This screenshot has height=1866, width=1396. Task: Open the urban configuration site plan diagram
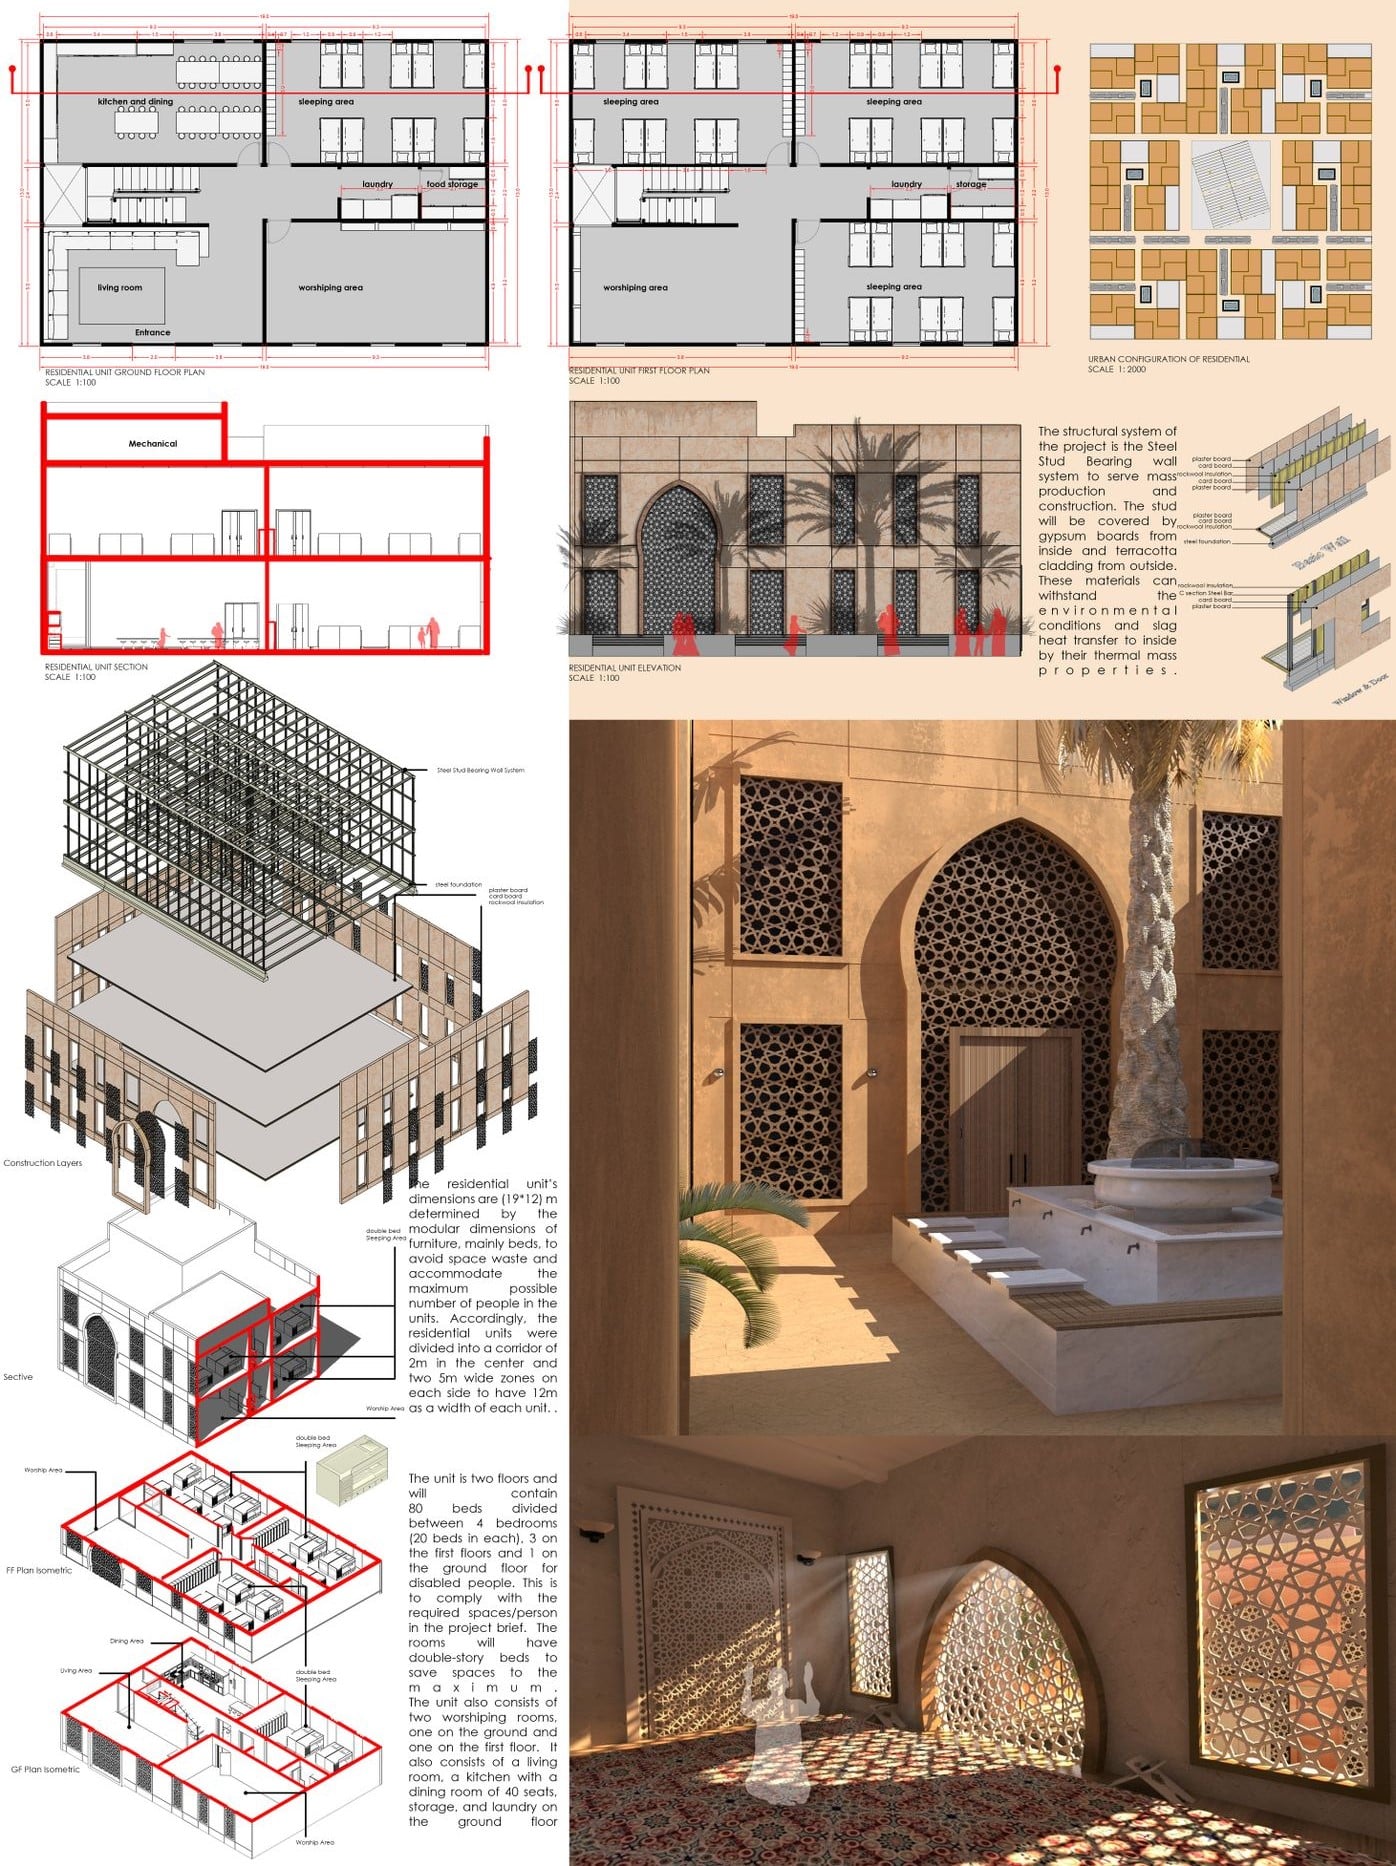(x=1231, y=194)
